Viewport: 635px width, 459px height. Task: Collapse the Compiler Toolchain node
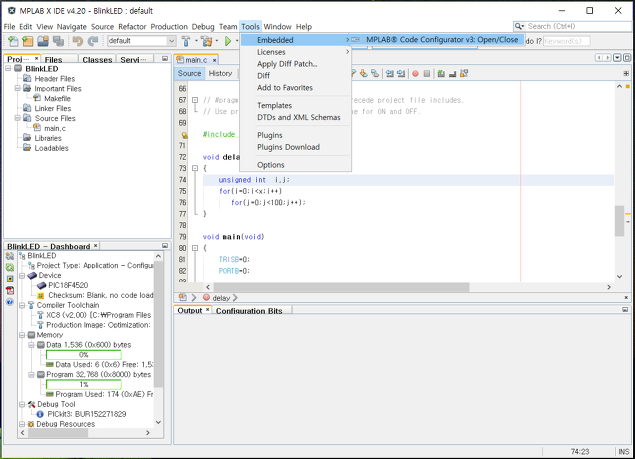point(22,305)
